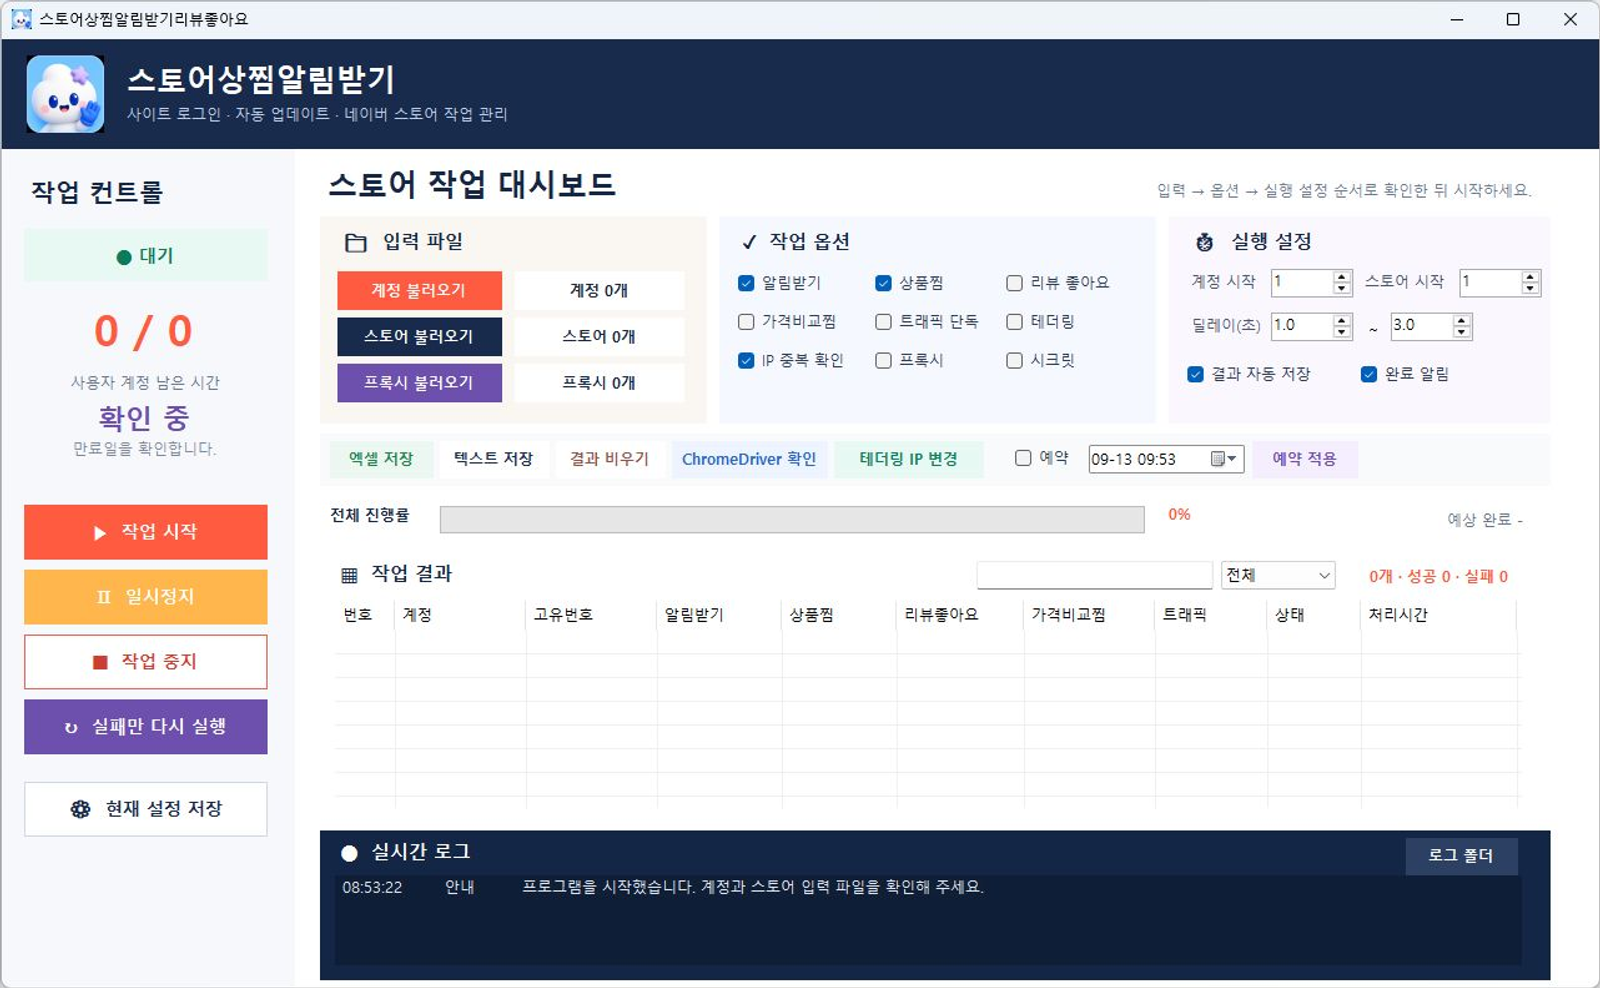Load proxies with 프록시 불러오기 button
Image resolution: width=1600 pixels, height=988 pixels.
click(419, 382)
